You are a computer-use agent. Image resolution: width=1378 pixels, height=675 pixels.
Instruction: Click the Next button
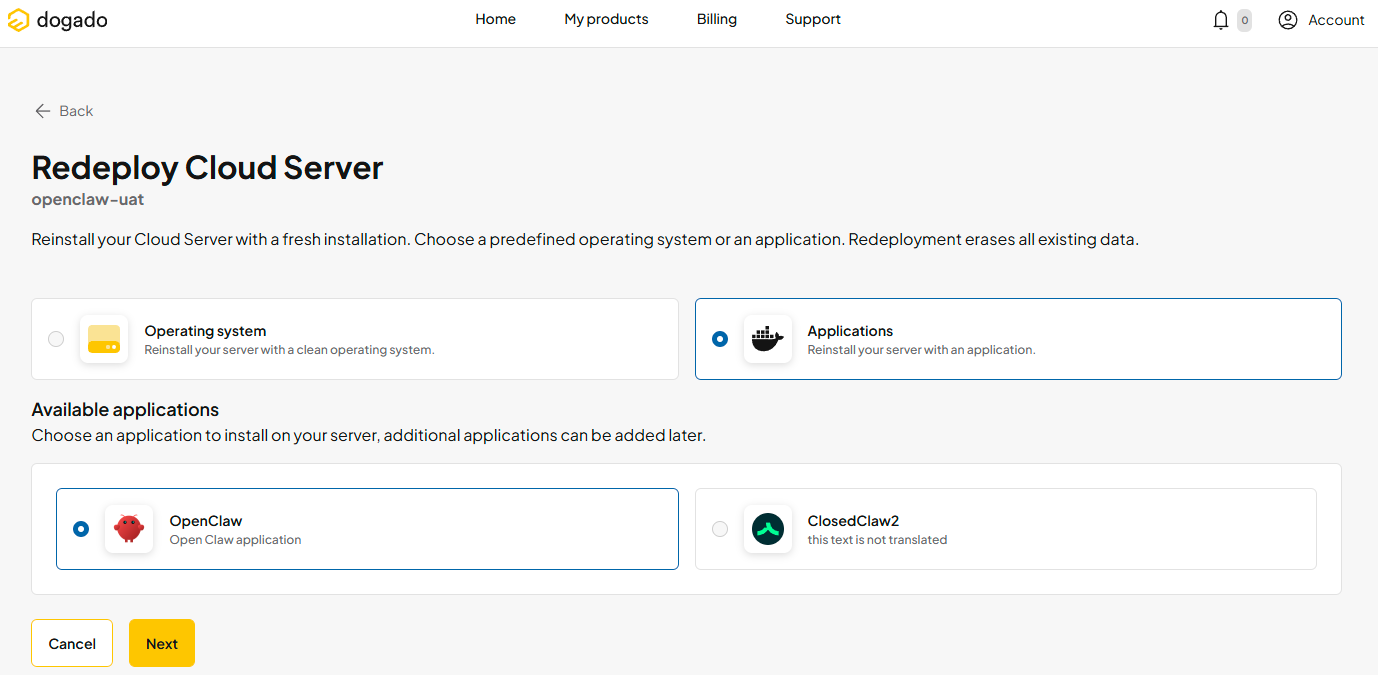coord(162,643)
